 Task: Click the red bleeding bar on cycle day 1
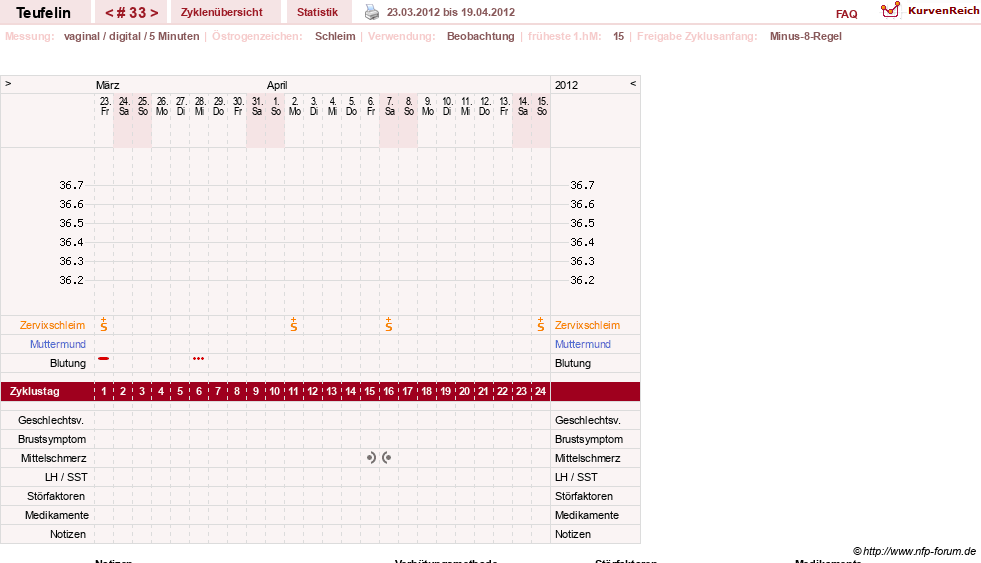[x=104, y=358]
